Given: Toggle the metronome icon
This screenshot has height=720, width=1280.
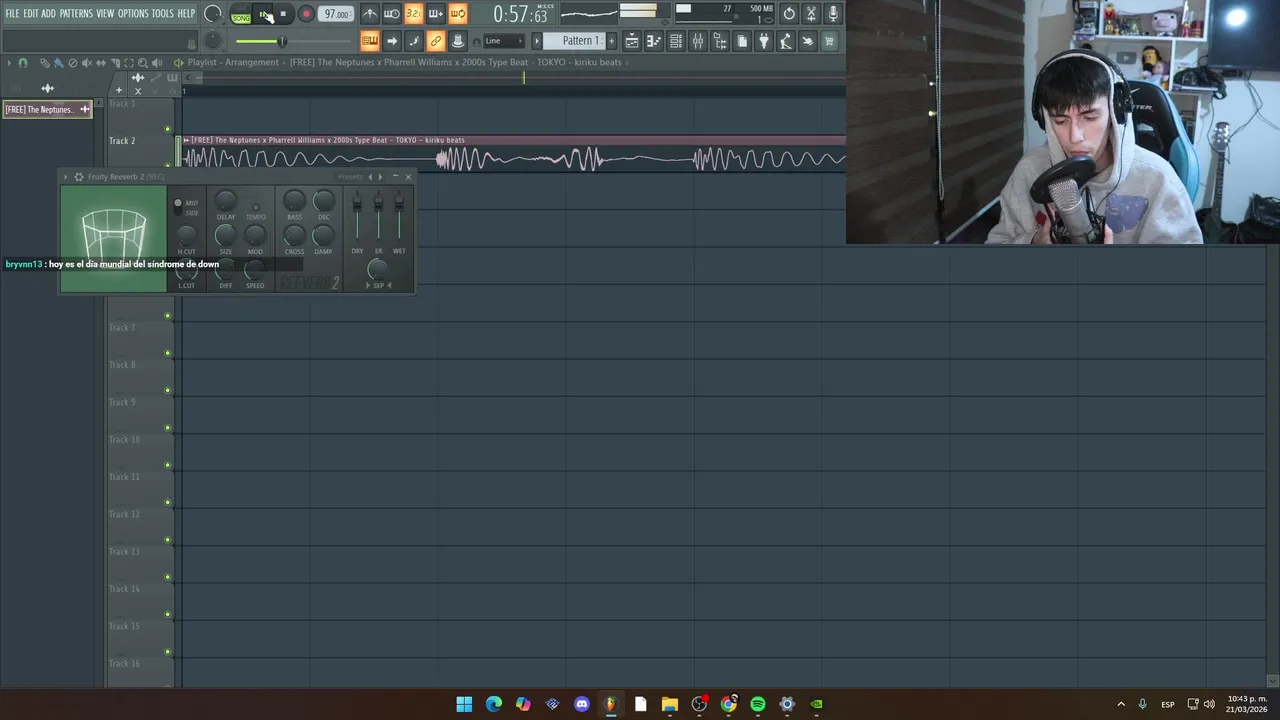Looking at the screenshot, I should pos(370,14).
